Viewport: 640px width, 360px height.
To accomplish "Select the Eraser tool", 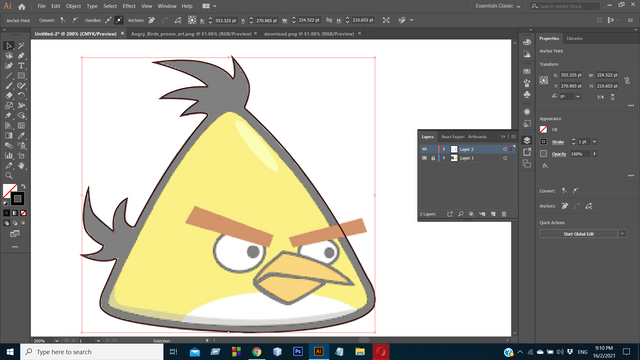I will click(9, 96).
